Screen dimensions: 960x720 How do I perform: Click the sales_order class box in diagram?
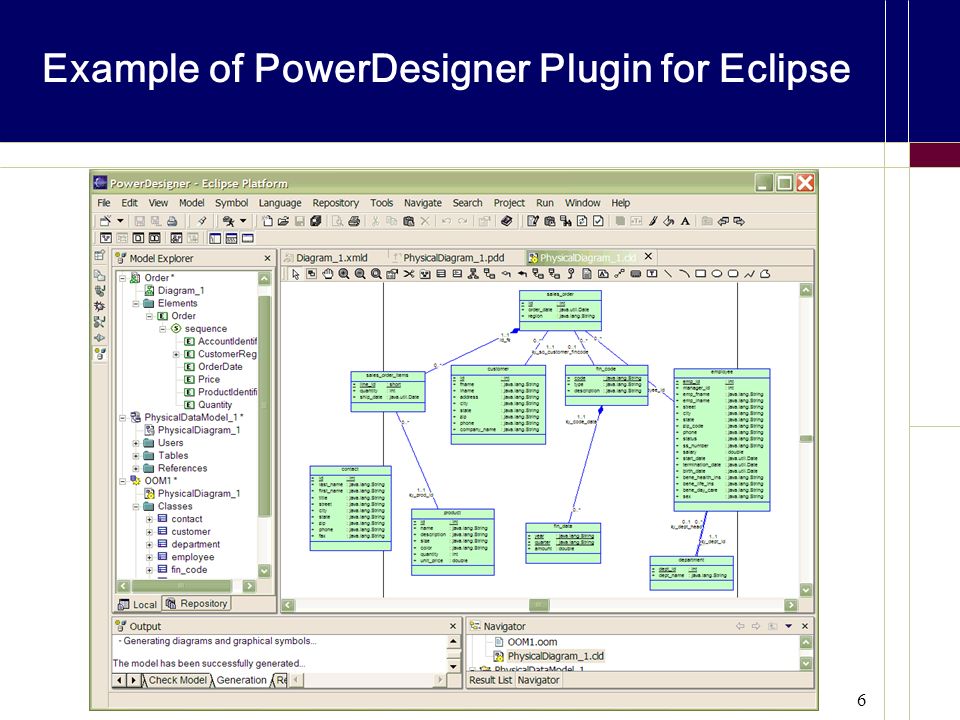(560, 310)
